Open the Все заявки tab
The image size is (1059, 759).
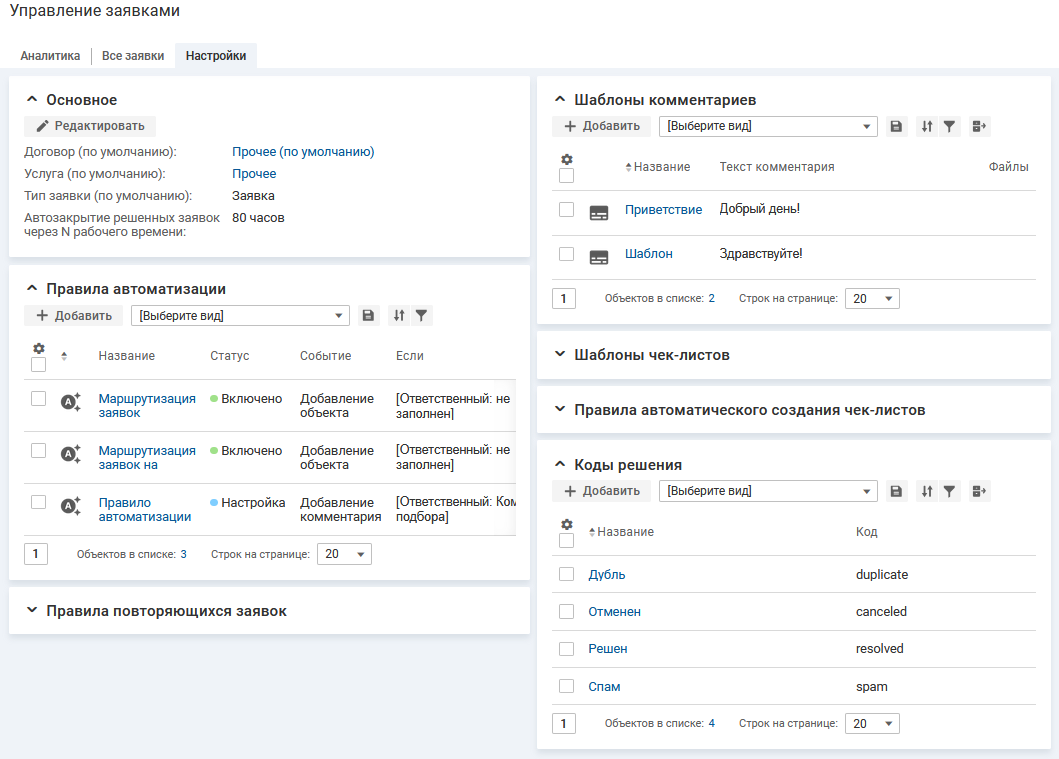point(133,56)
